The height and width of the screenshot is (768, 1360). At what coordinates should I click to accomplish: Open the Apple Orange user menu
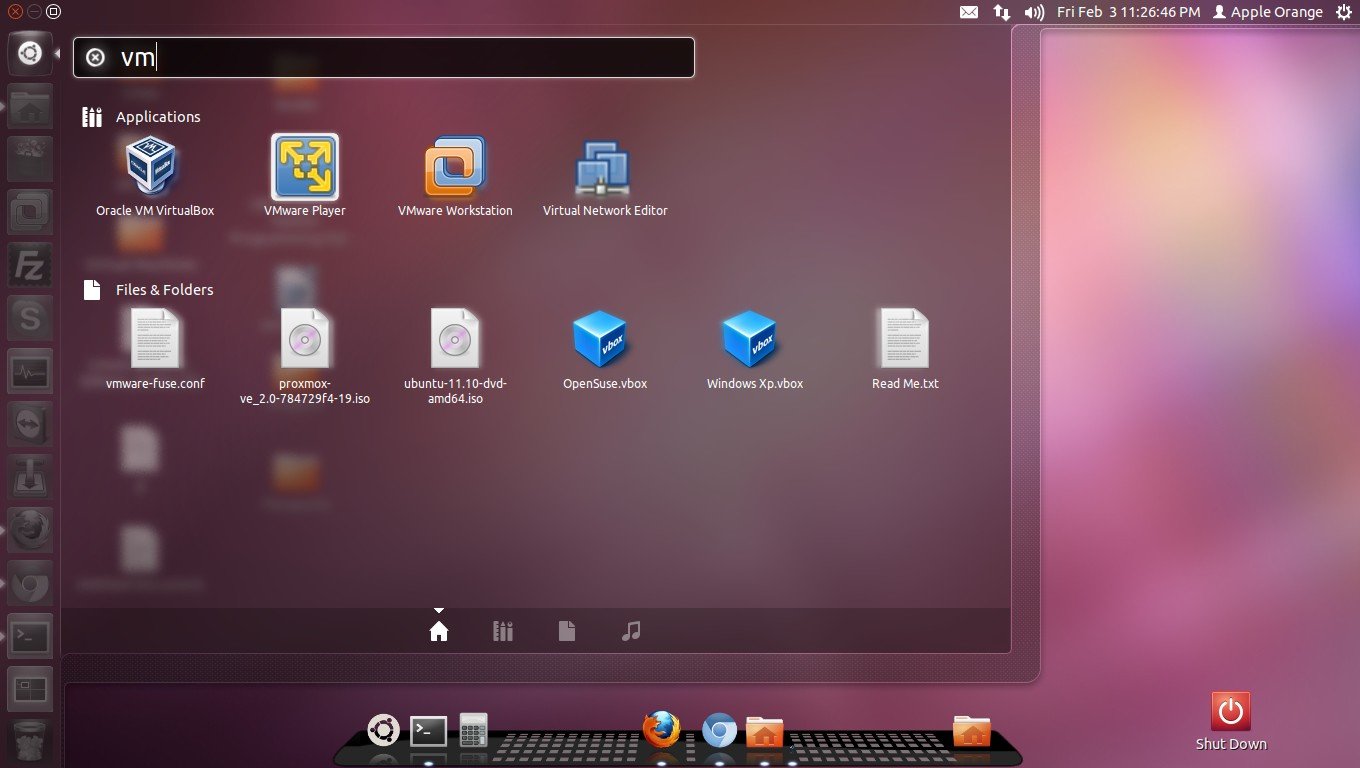pyautogui.click(x=1267, y=12)
